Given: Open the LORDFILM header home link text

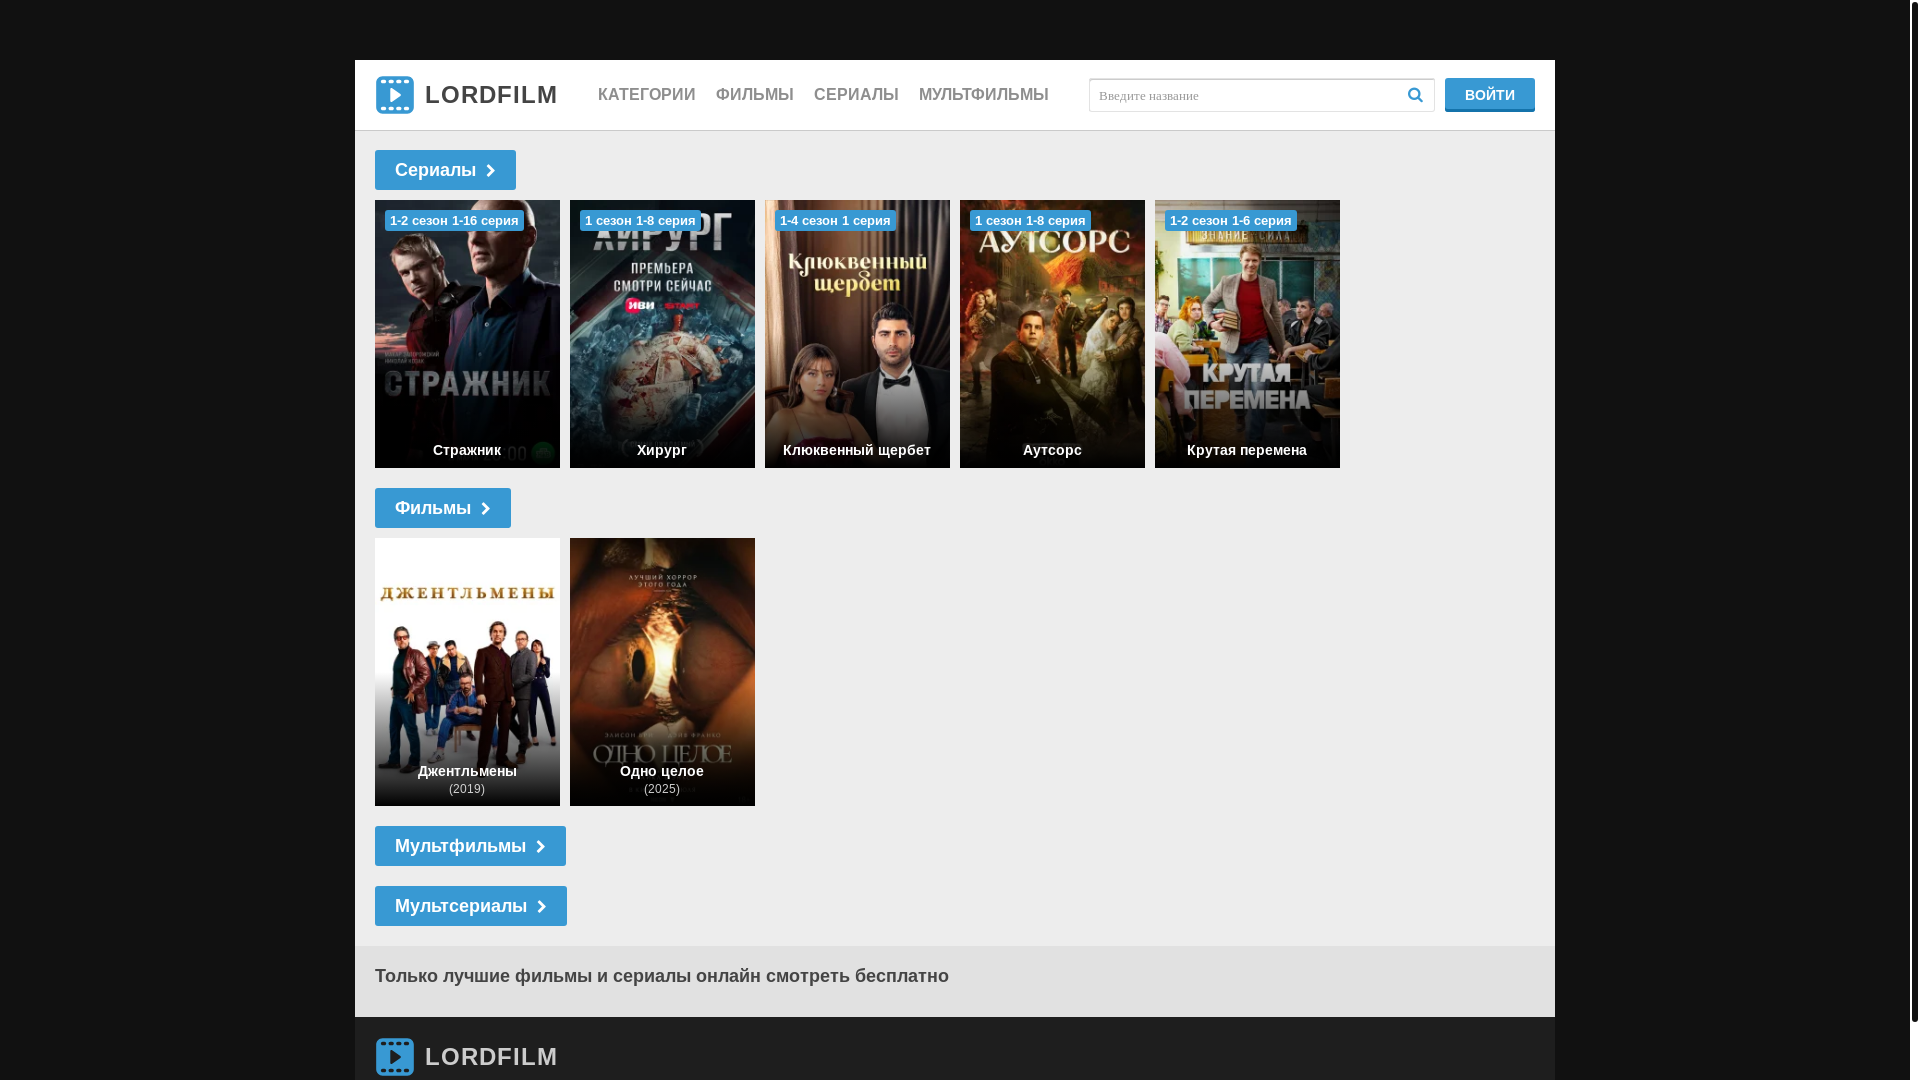Looking at the screenshot, I should 491,95.
